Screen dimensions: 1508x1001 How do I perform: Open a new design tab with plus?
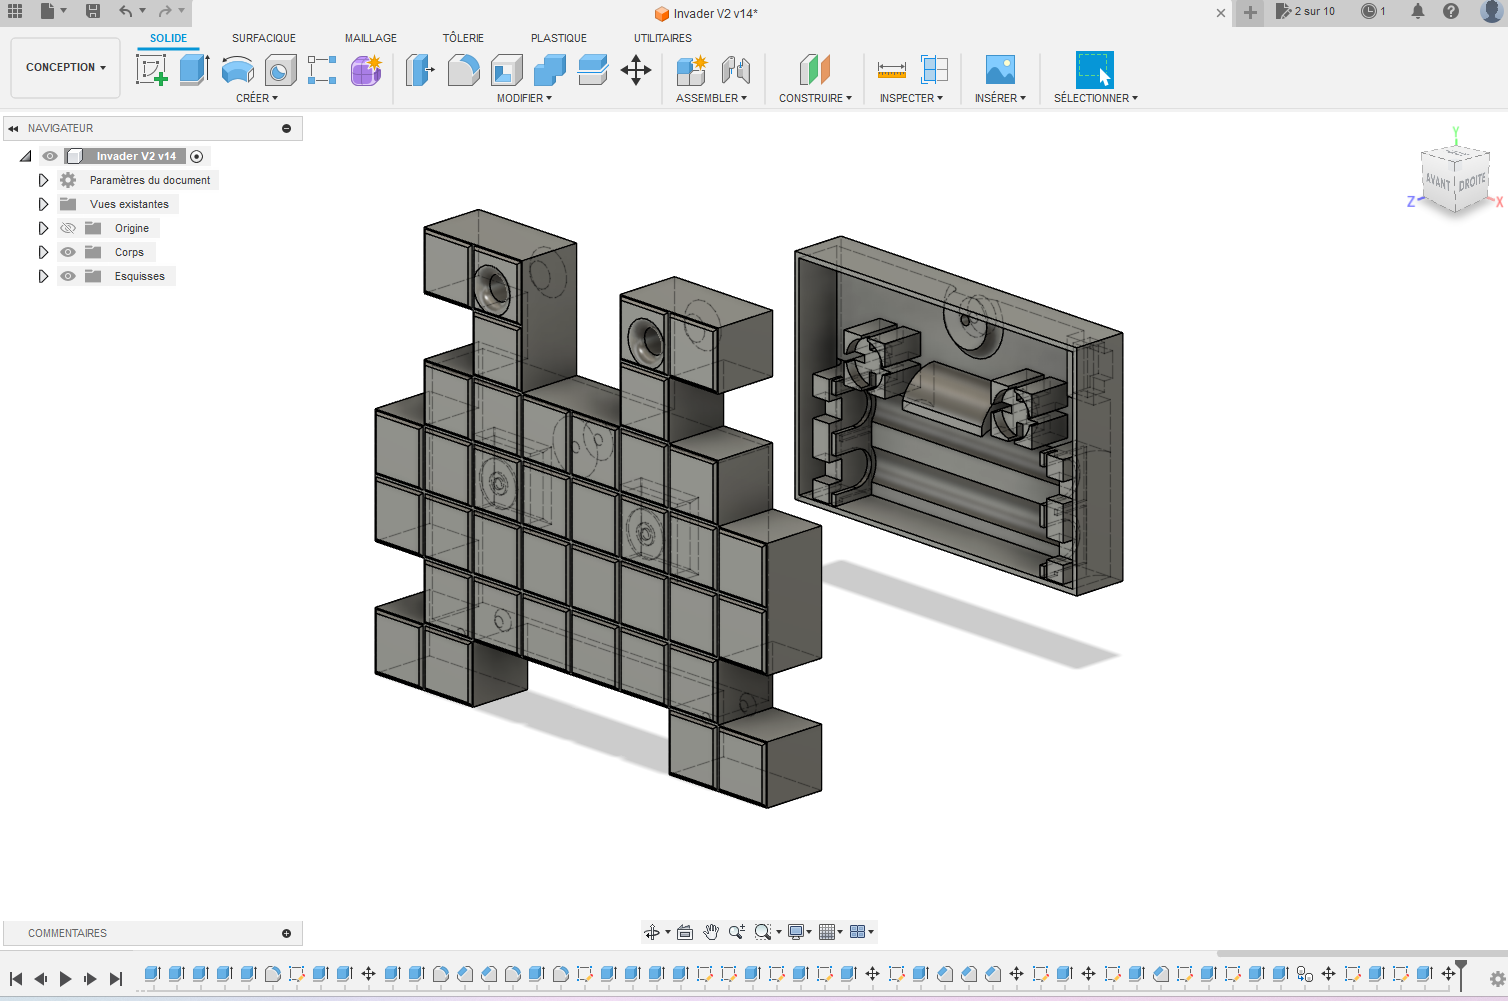[x=1250, y=12]
